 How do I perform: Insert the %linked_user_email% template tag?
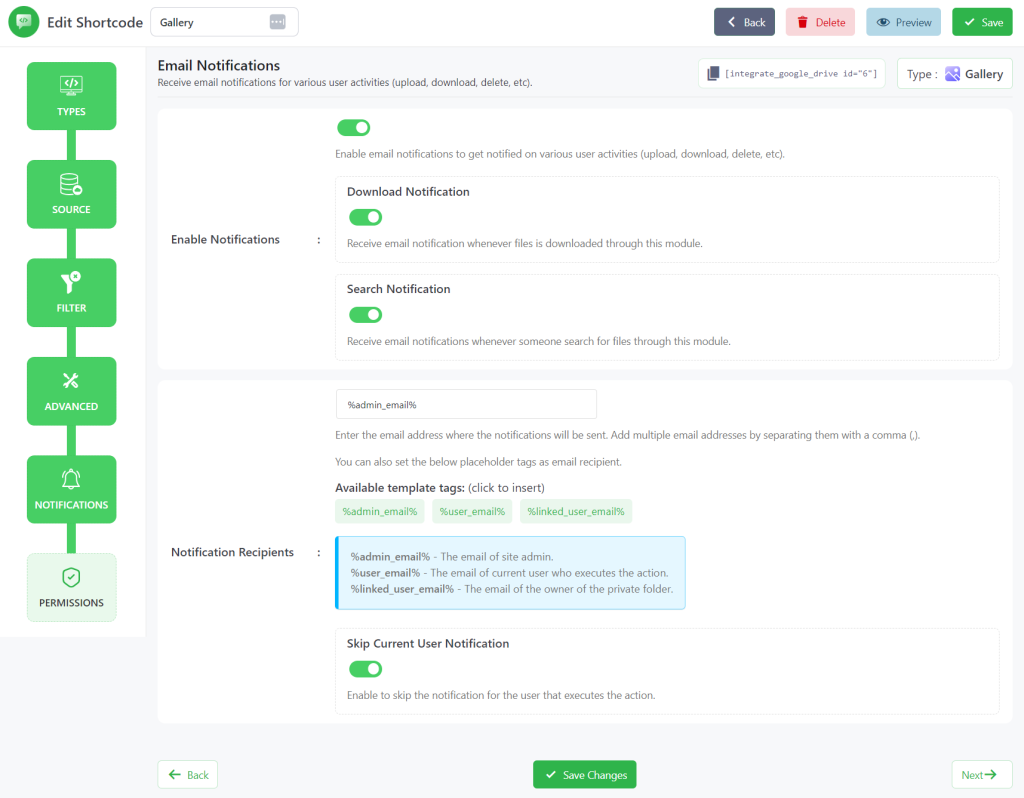576,511
